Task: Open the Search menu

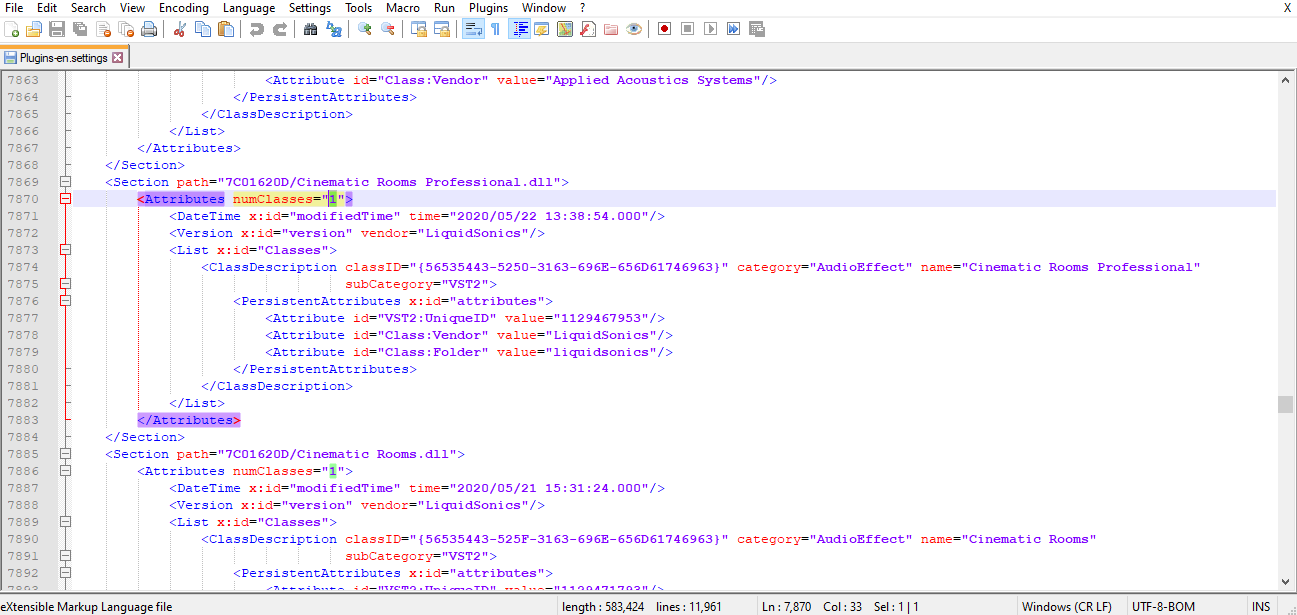Action: (88, 8)
